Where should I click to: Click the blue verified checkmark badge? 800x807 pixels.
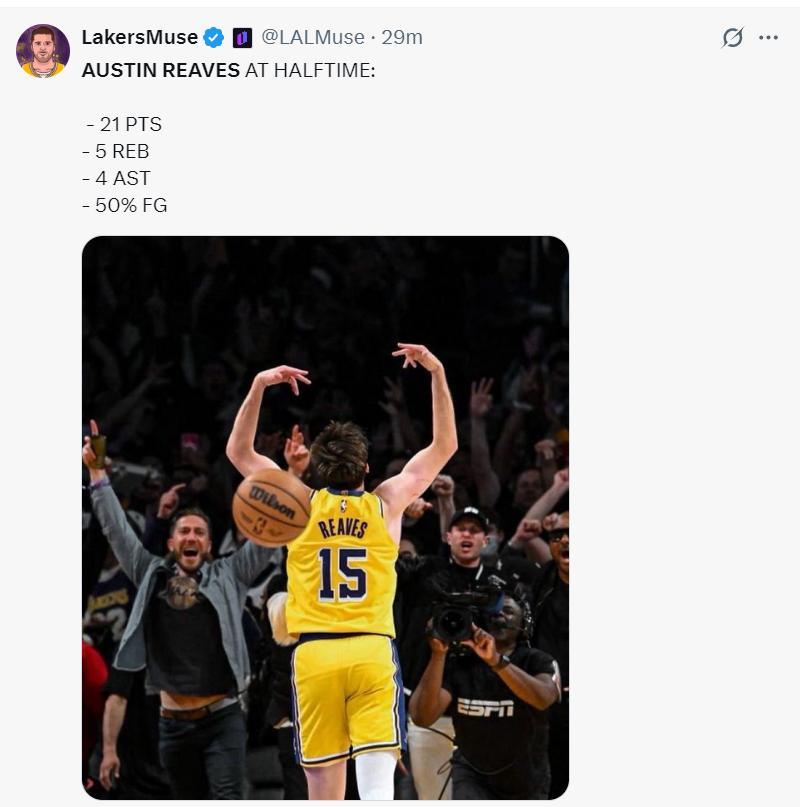coord(214,38)
